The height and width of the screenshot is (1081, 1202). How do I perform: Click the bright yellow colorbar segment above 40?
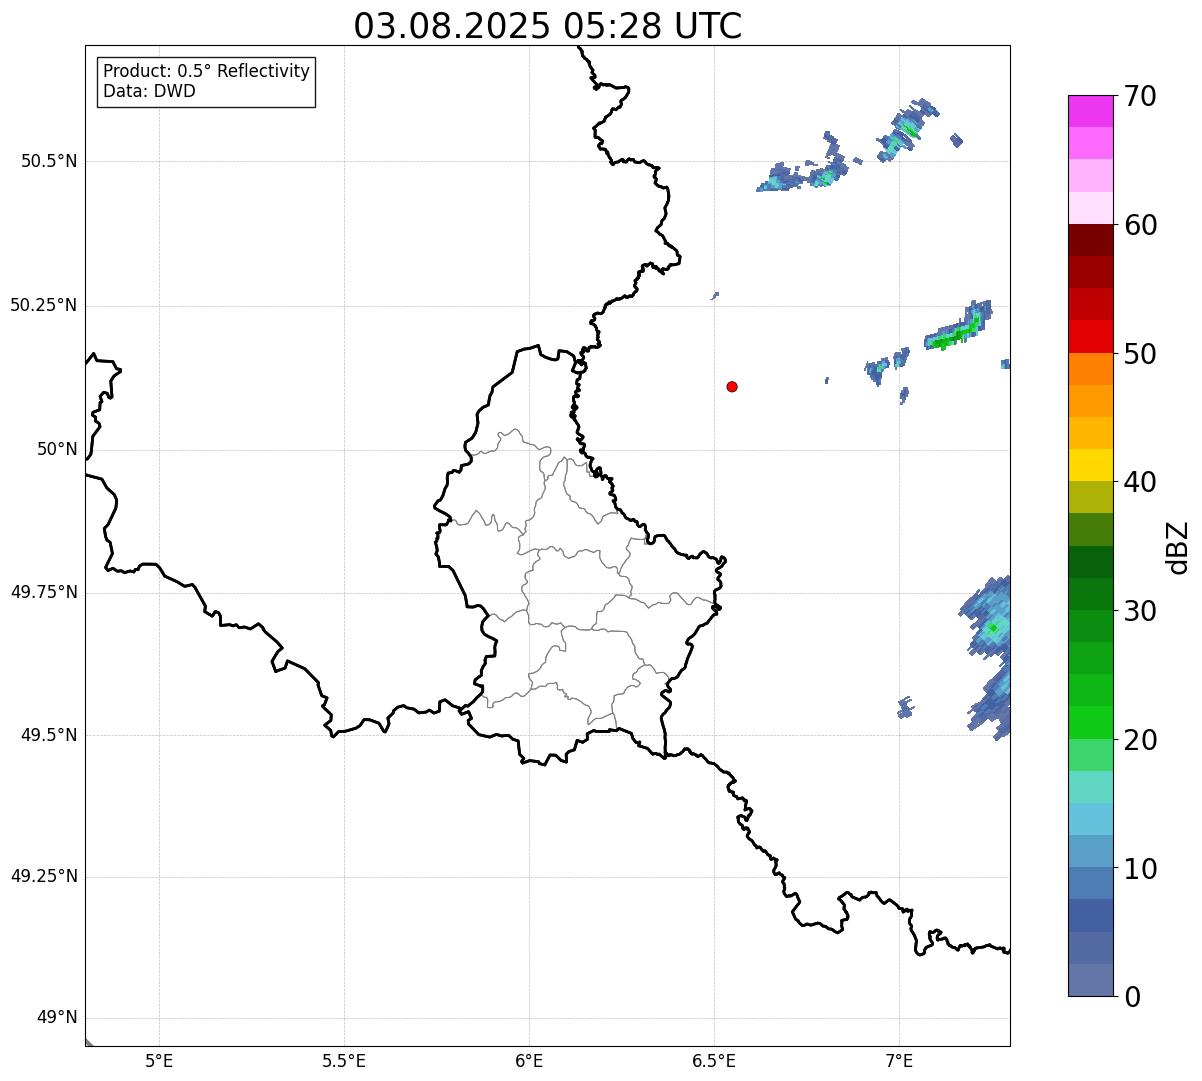click(1089, 465)
